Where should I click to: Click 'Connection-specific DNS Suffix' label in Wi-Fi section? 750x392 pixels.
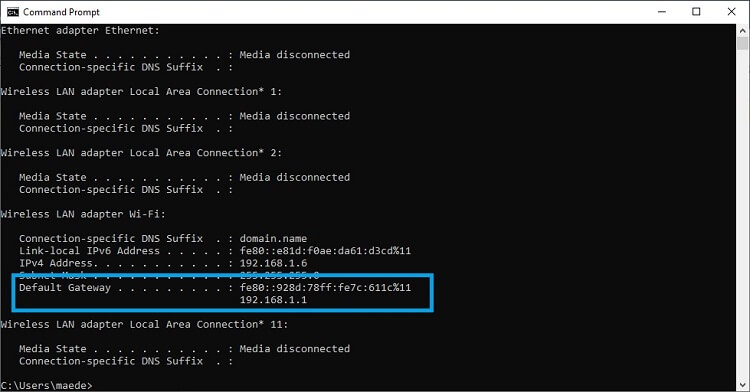(111, 239)
